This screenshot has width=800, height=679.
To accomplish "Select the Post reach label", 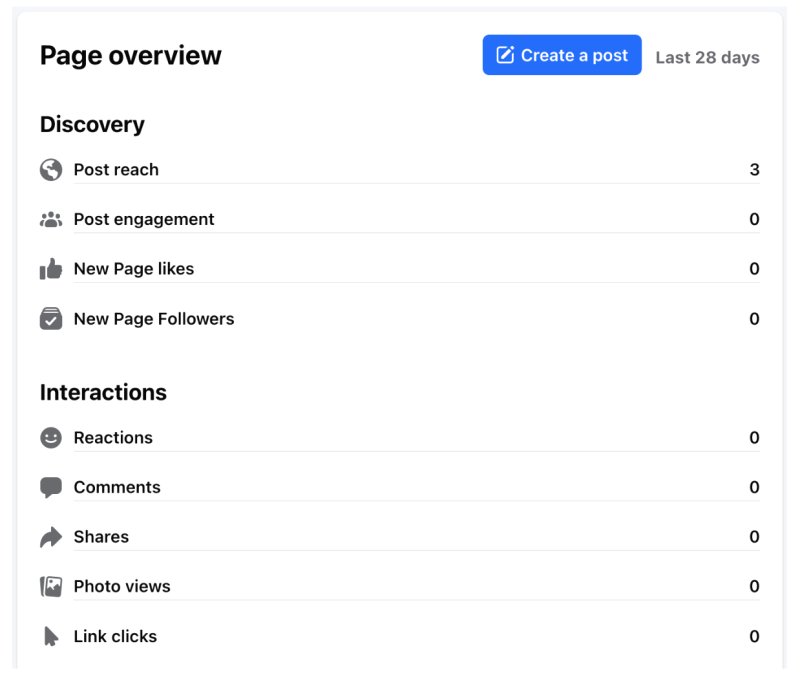I will 116,170.
